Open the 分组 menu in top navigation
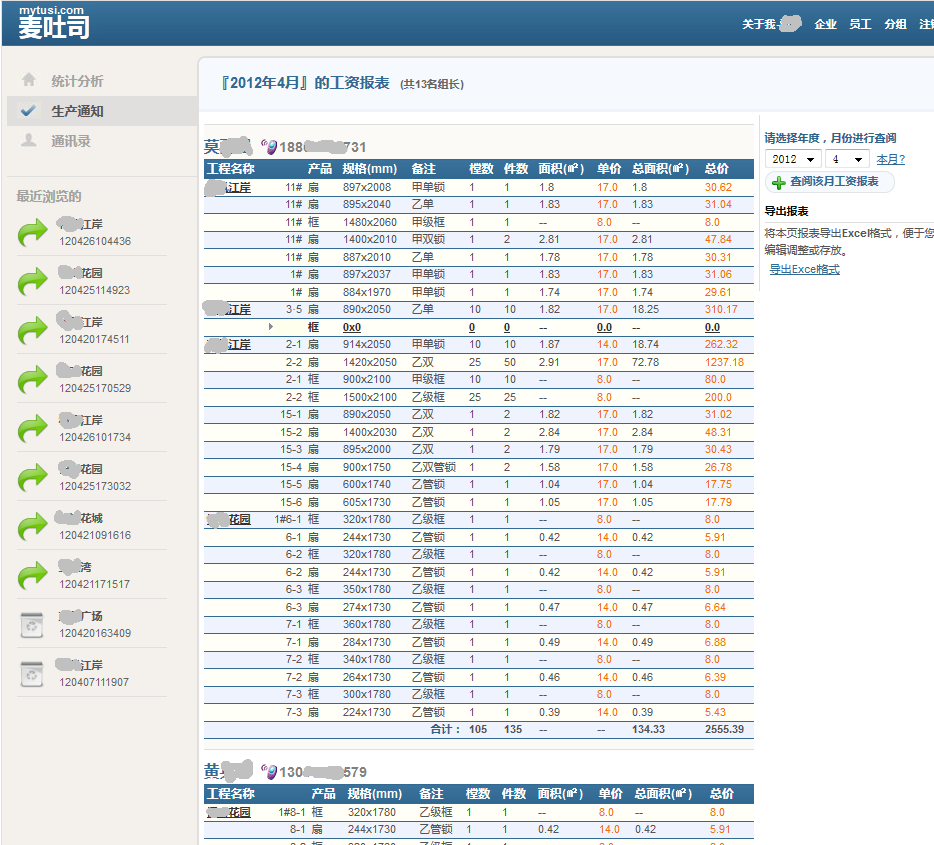The width and height of the screenshot is (934, 845). [895, 24]
